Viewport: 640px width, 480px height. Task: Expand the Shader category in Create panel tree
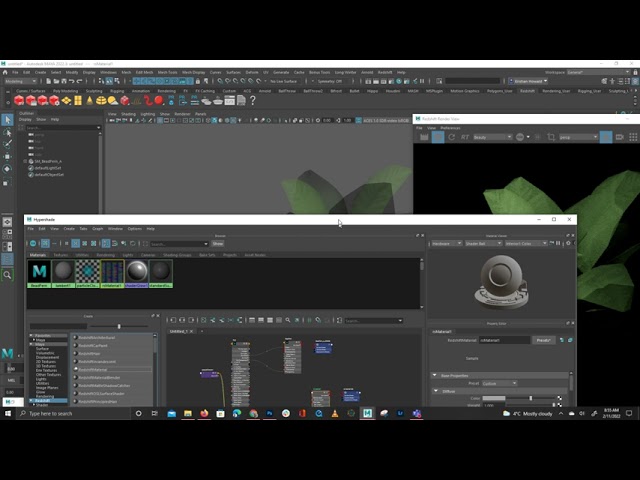coord(34,405)
